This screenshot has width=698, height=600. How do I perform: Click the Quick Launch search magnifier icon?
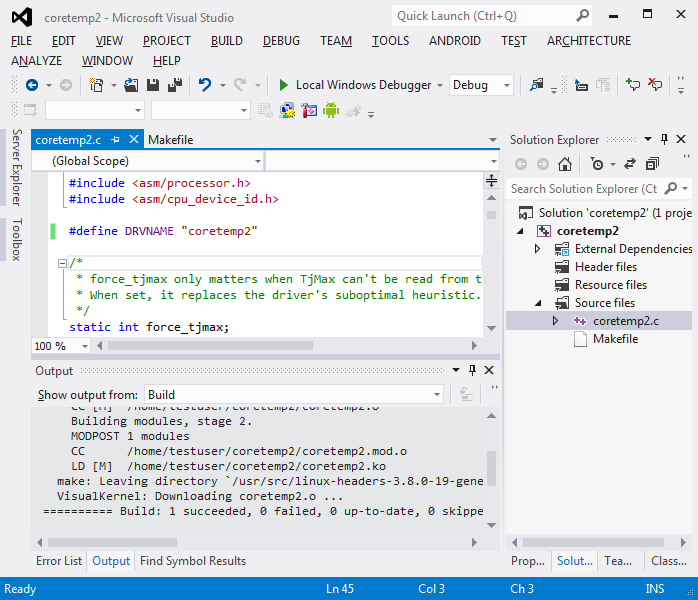coord(582,16)
